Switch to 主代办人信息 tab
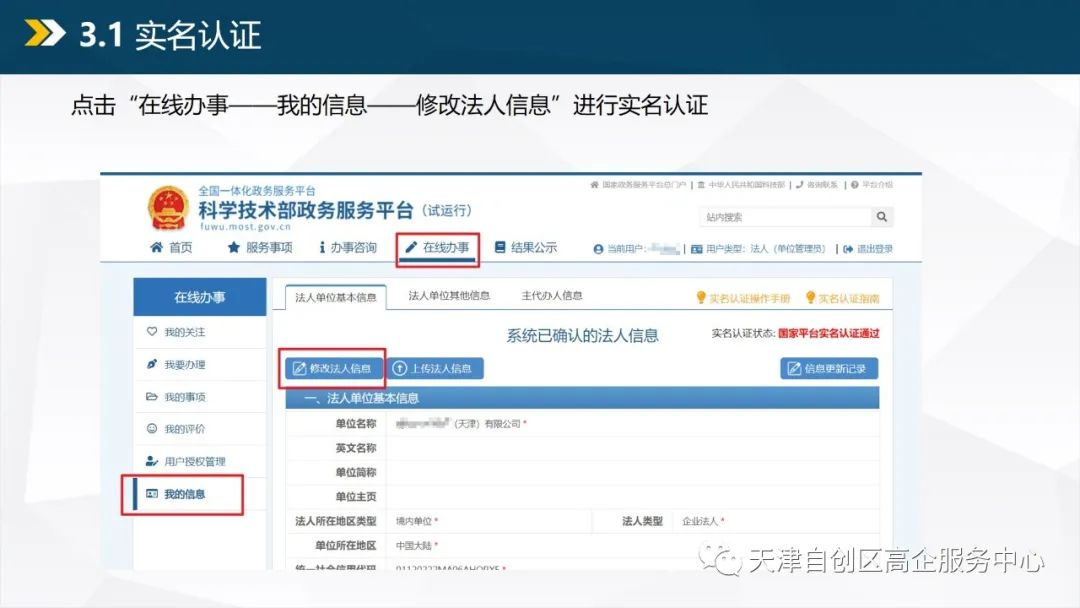Viewport: 1080px width, 608px height. click(x=552, y=296)
